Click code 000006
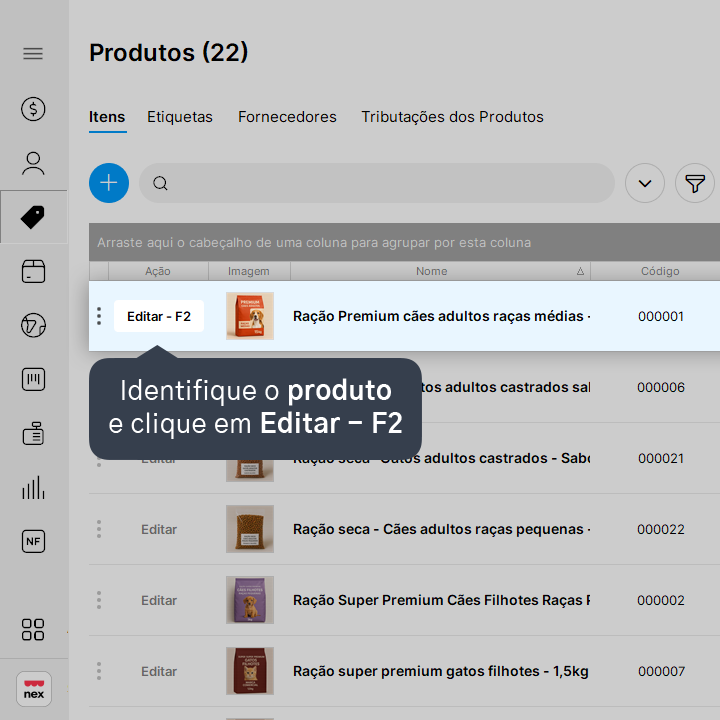This screenshot has height=720, width=720. click(x=661, y=388)
